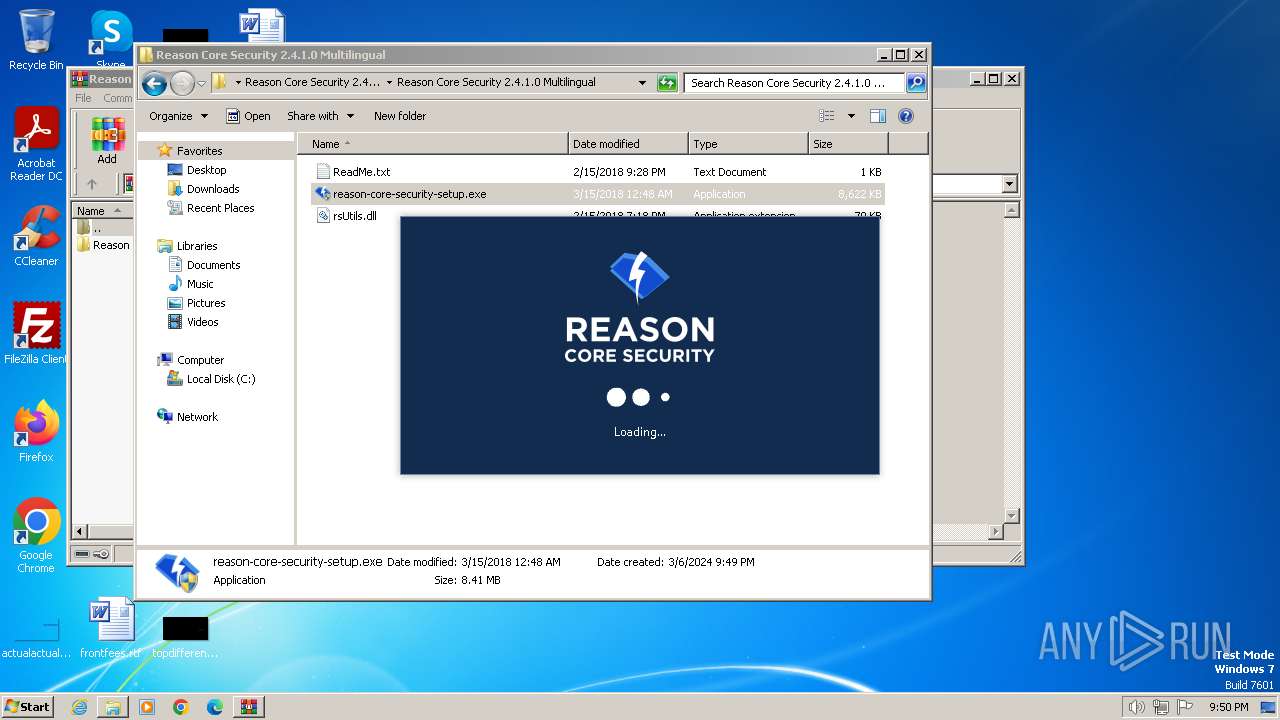The height and width of the screenshot is (720, 1280).
Task: Click the WinRAR vertical scrollbar down arrow
Action: click(x=1011, y=516)
